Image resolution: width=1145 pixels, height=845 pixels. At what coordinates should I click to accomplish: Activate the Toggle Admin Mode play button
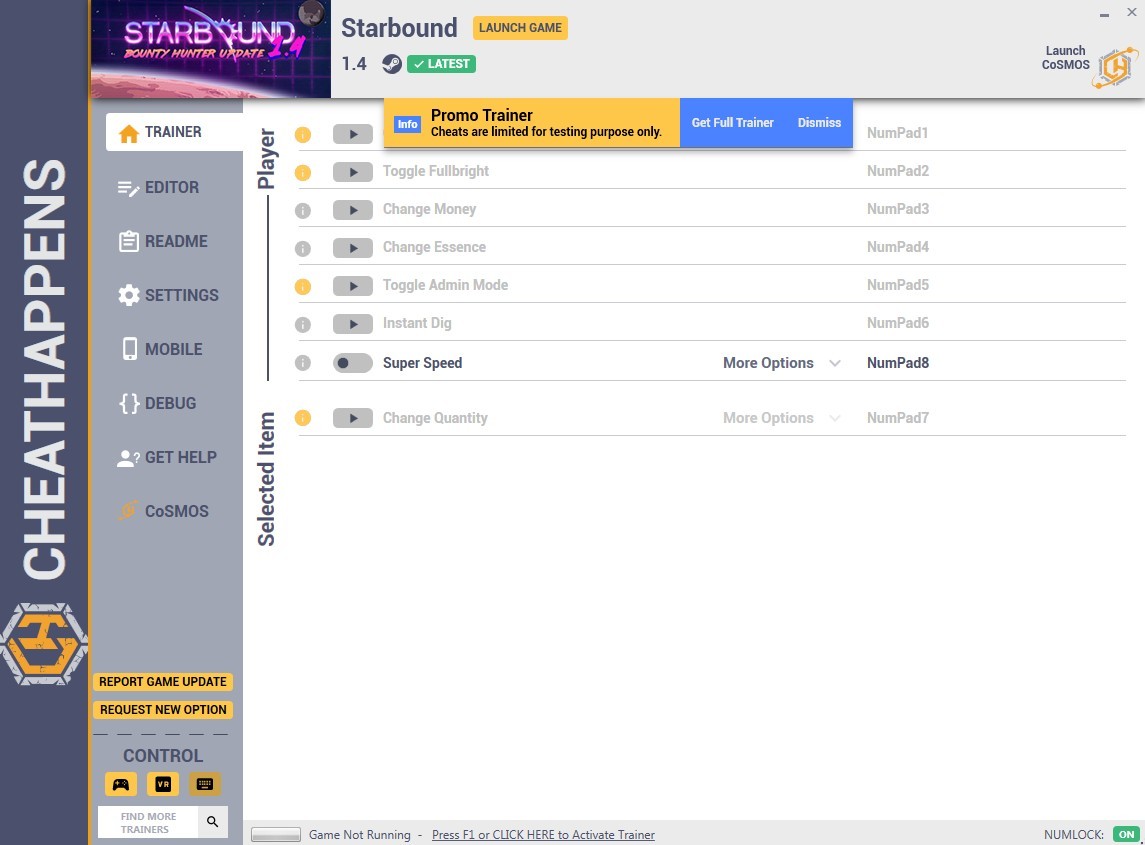tap(353, 286)
